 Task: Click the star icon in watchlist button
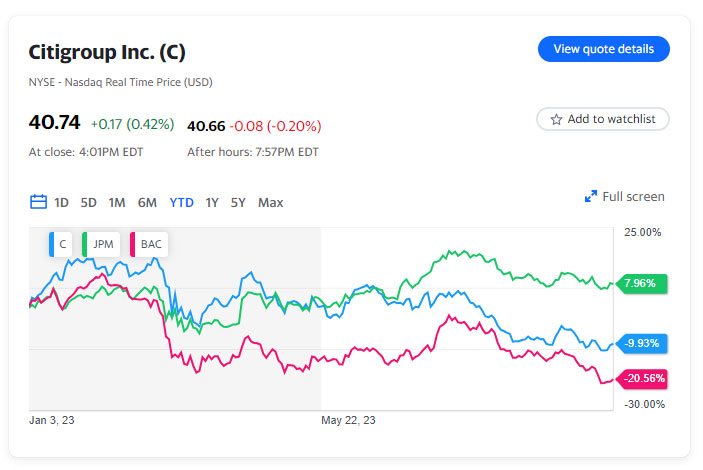pos(555,119)
